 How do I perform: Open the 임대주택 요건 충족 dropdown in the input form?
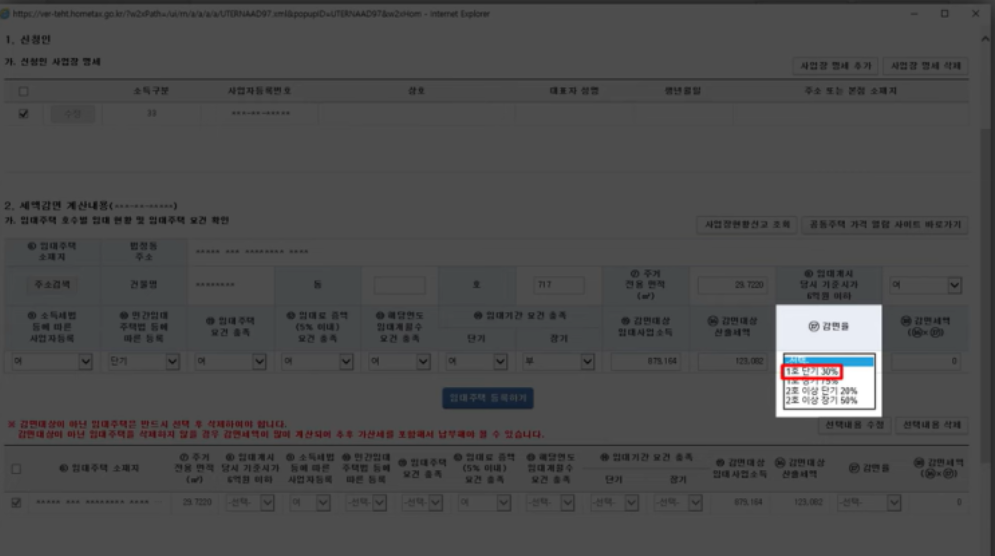point(230,361)
